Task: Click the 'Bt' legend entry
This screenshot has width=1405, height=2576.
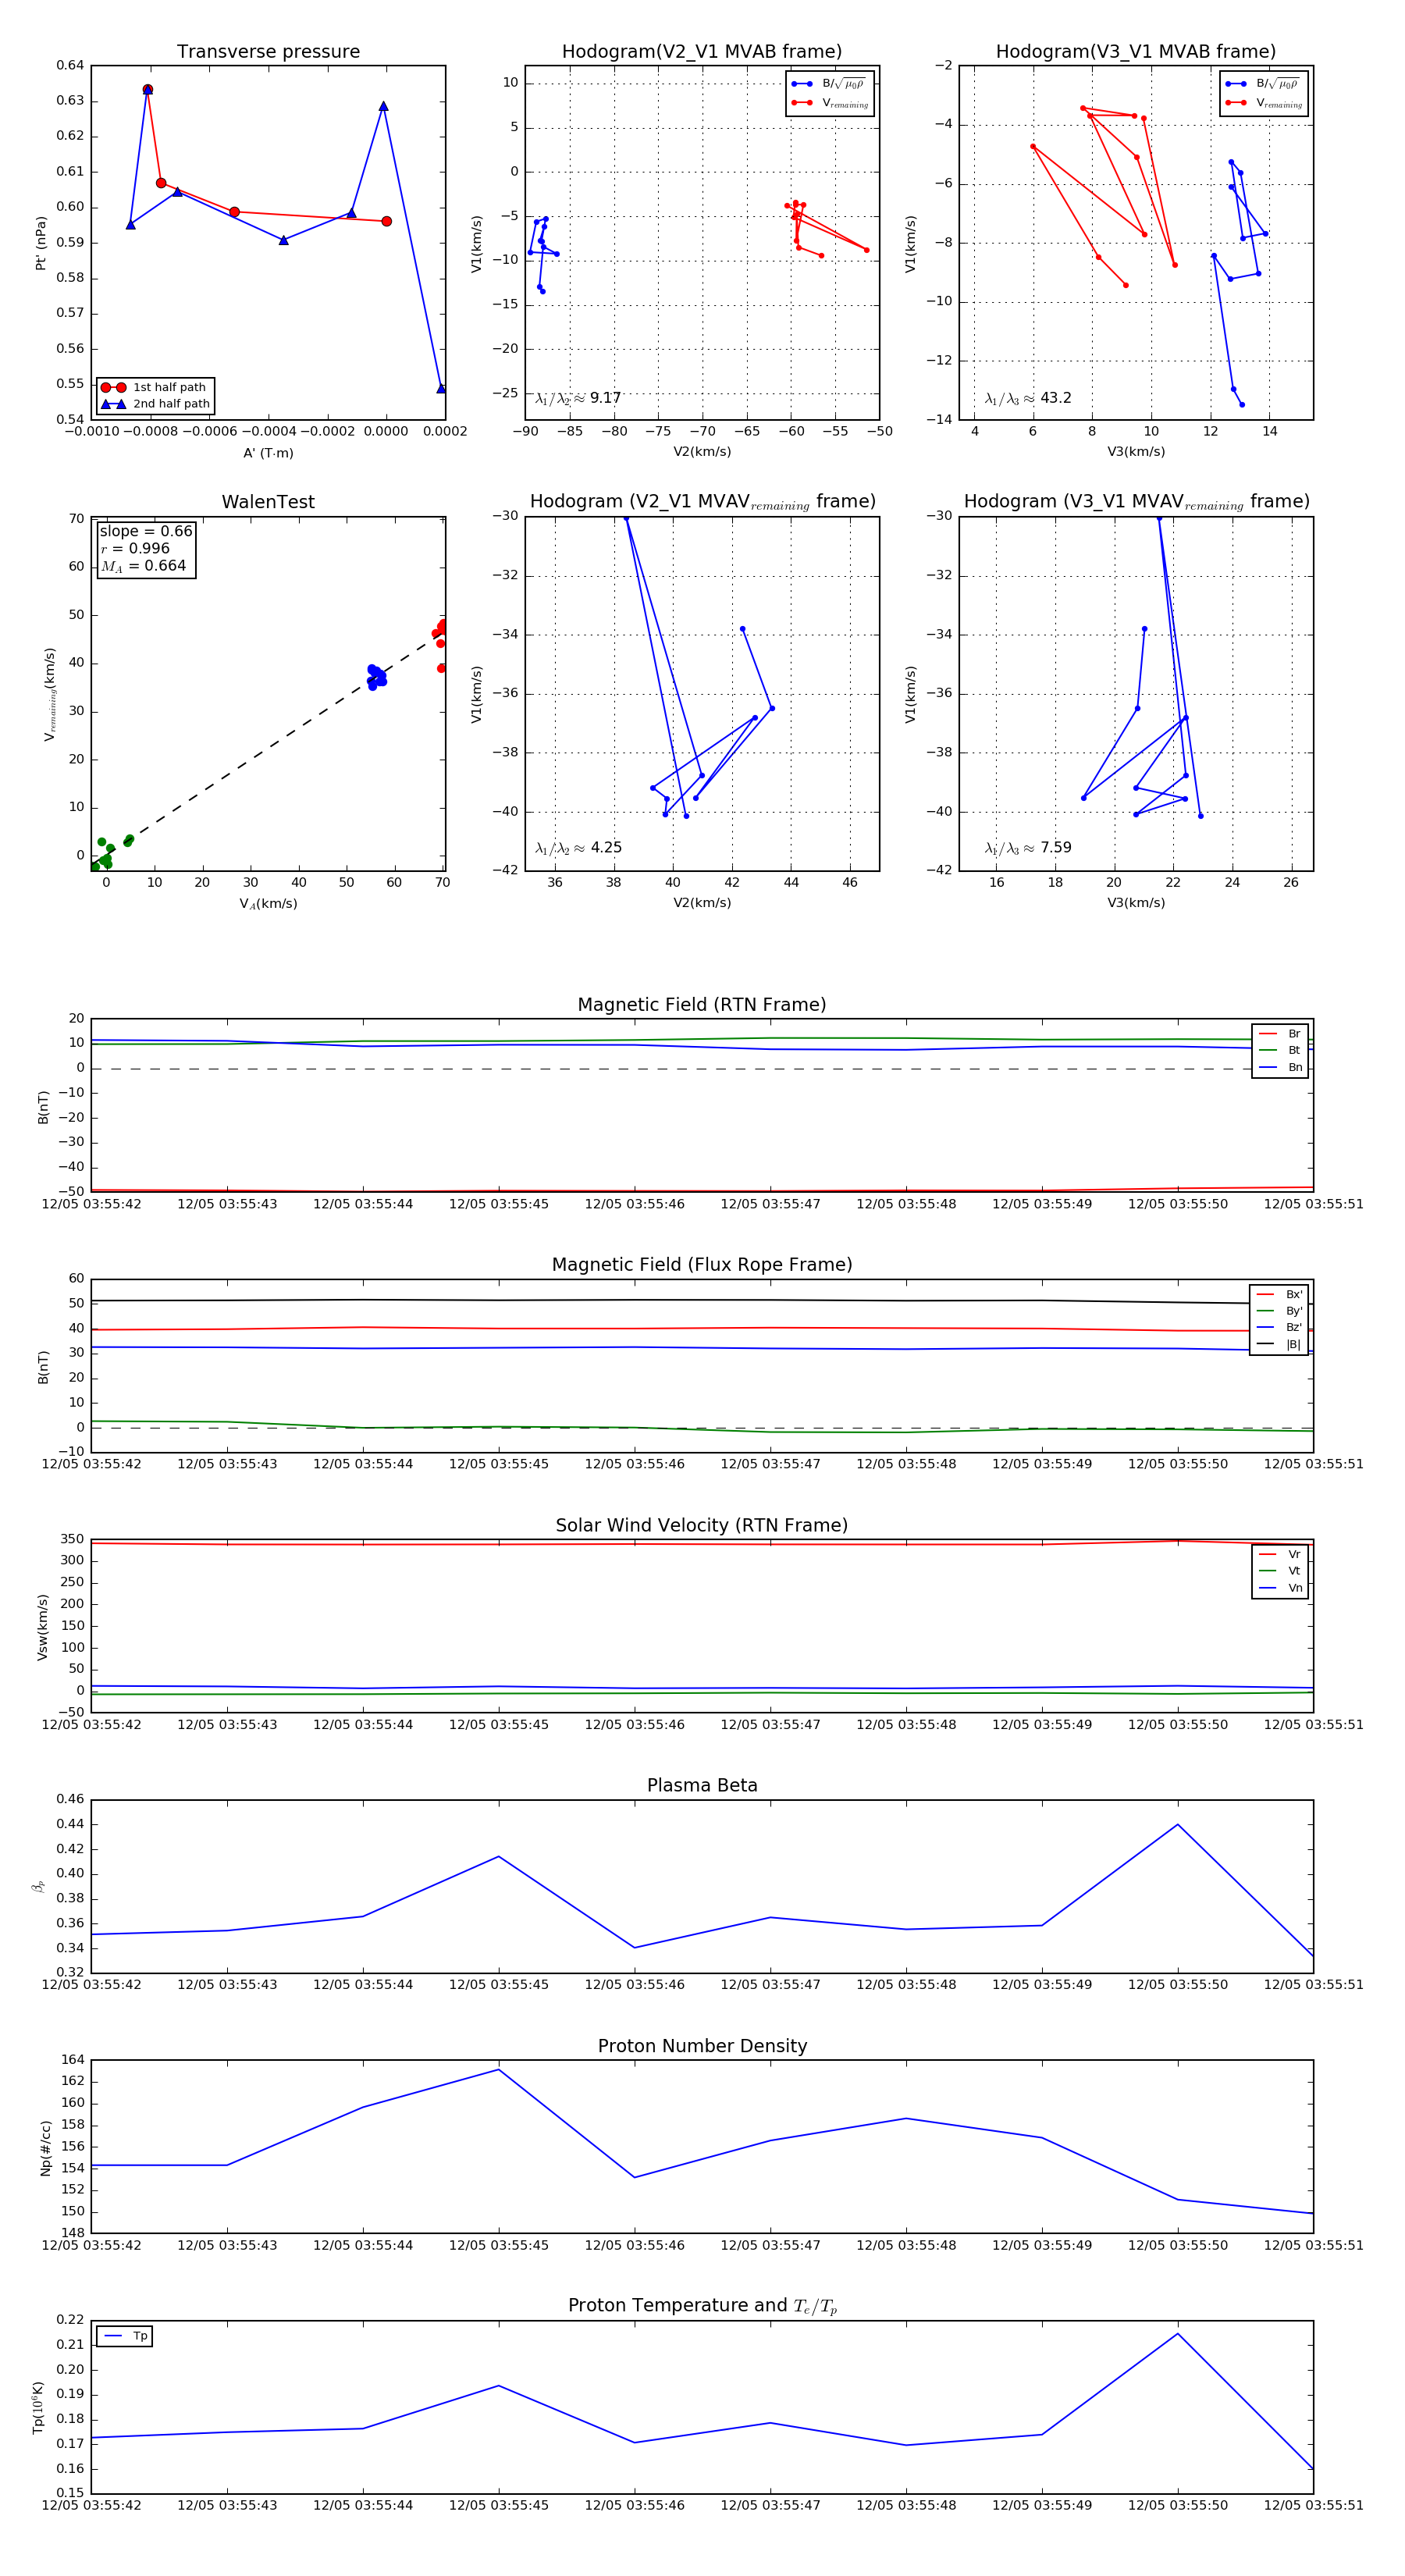Action: coord(1280,1050)
